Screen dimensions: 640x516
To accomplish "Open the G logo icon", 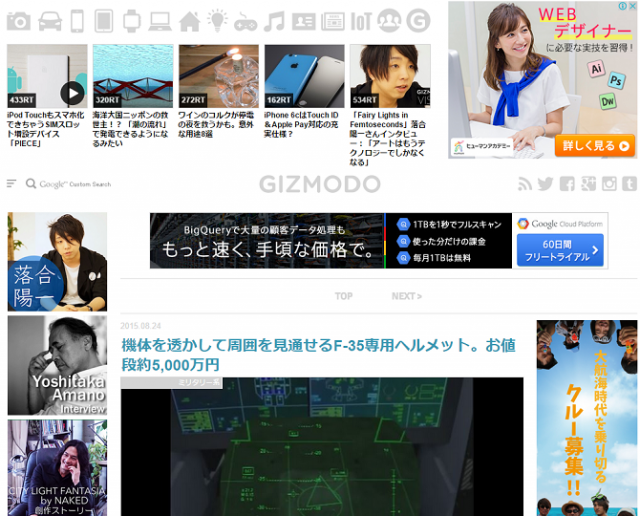I will [x=418, y=20].
